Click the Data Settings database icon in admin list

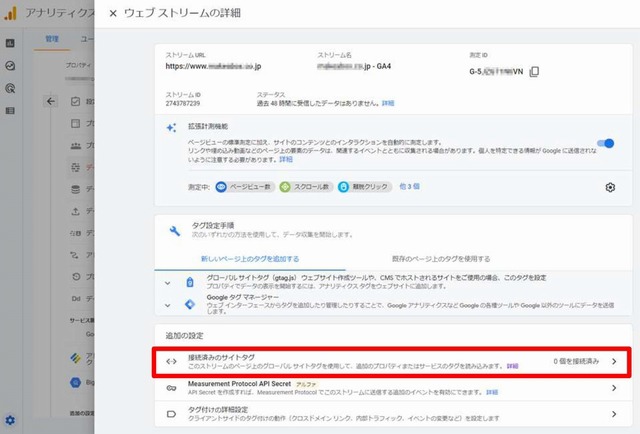click(76, 189)
